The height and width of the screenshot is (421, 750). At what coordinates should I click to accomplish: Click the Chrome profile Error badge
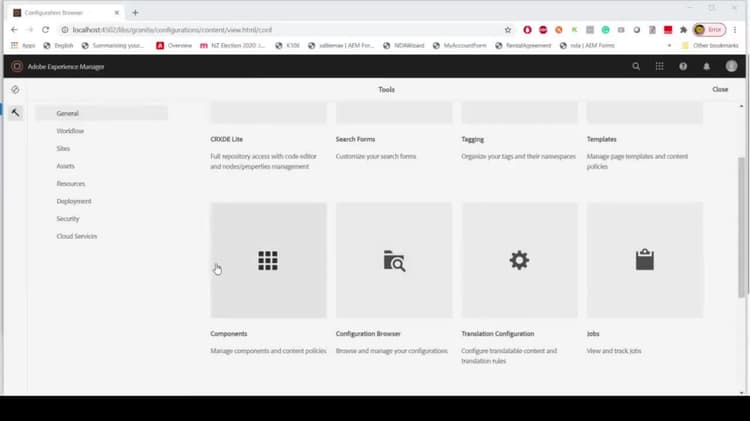pyautogui.click(x=710, y=30)
